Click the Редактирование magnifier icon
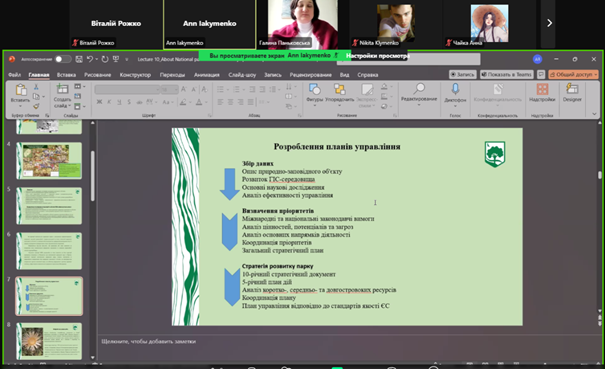605x369 pixels. 419,89
